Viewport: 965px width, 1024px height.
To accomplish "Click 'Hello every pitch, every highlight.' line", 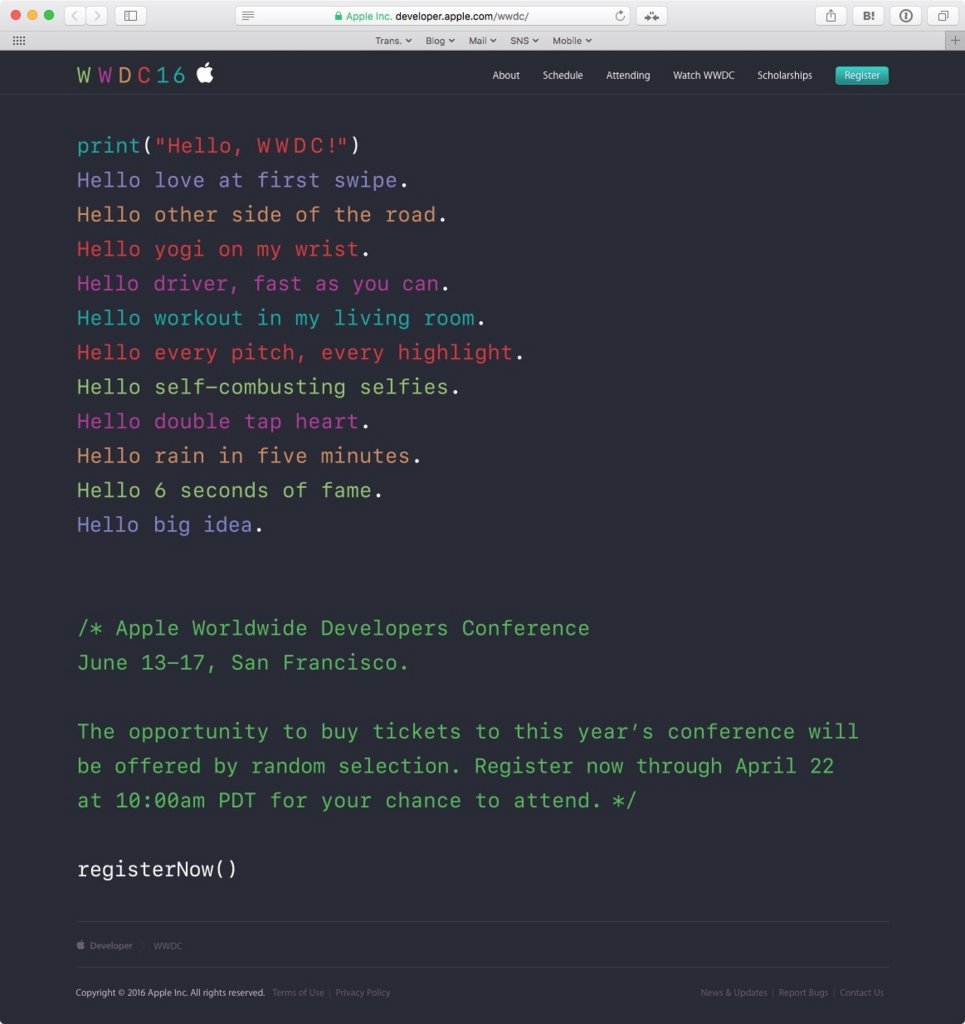I will point(300,353).
